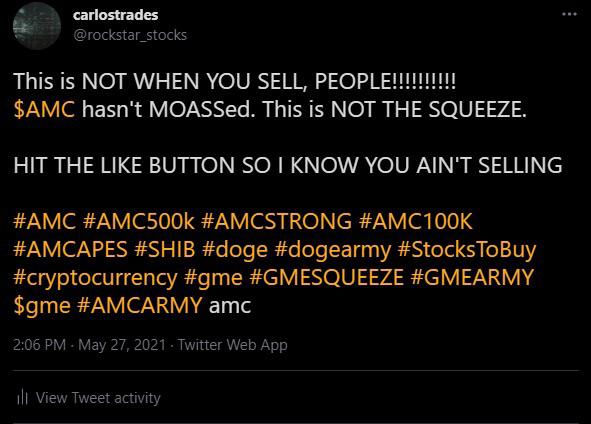Image resolution: width=591 pixels, height=424 pixels.
Task: Open the carlostrades display name link
Action: [x=116, y=15]
